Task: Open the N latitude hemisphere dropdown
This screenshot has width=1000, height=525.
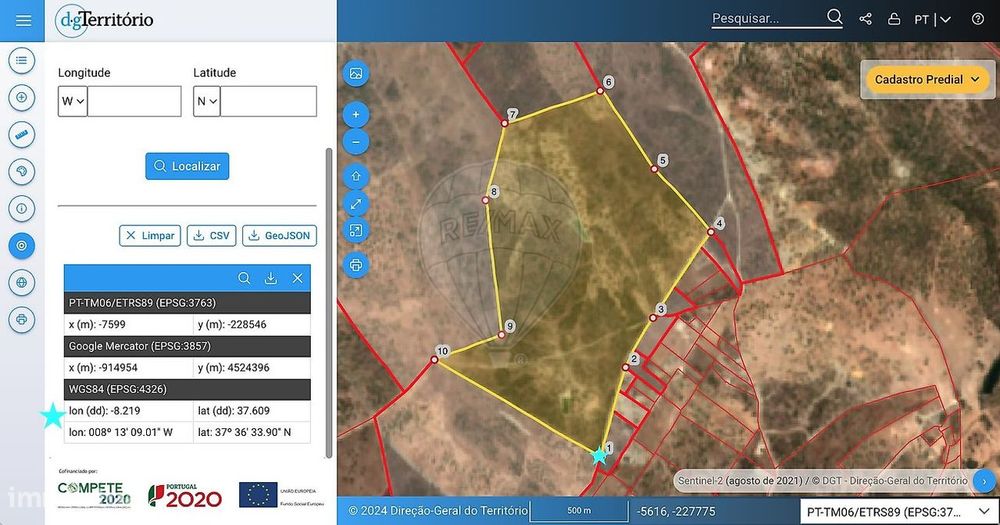Action: (207, 101)
